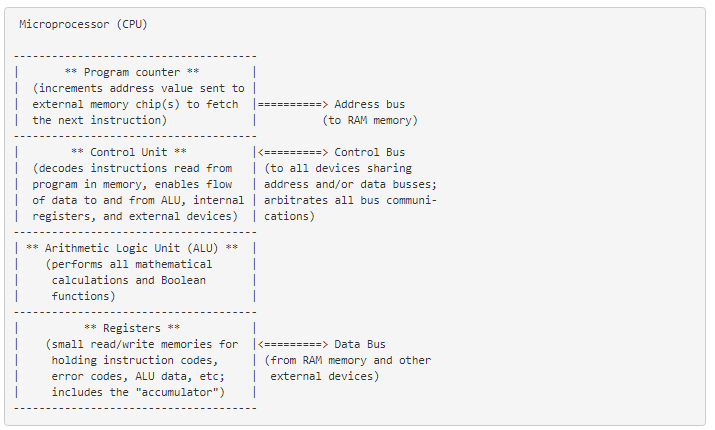715x430 pixels.
Task: Click "calculations and Boolean" text line
Action: tap(128, 280)
